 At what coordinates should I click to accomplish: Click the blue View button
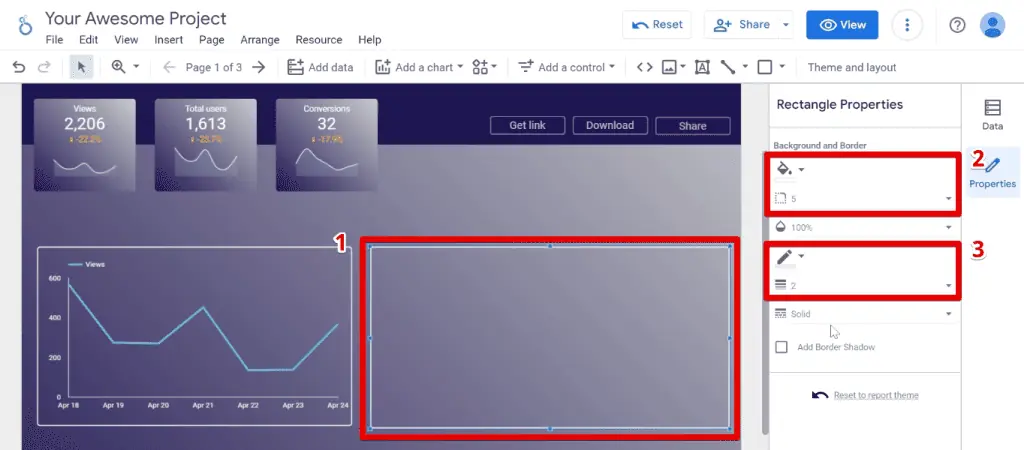tap(842, 25)
